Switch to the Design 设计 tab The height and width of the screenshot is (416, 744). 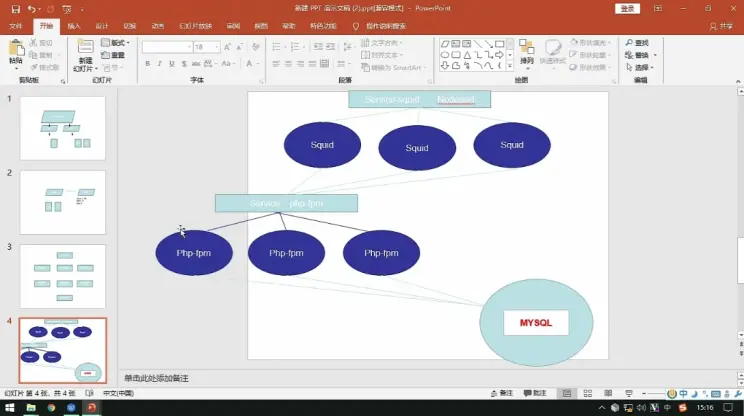click(102, 26)
